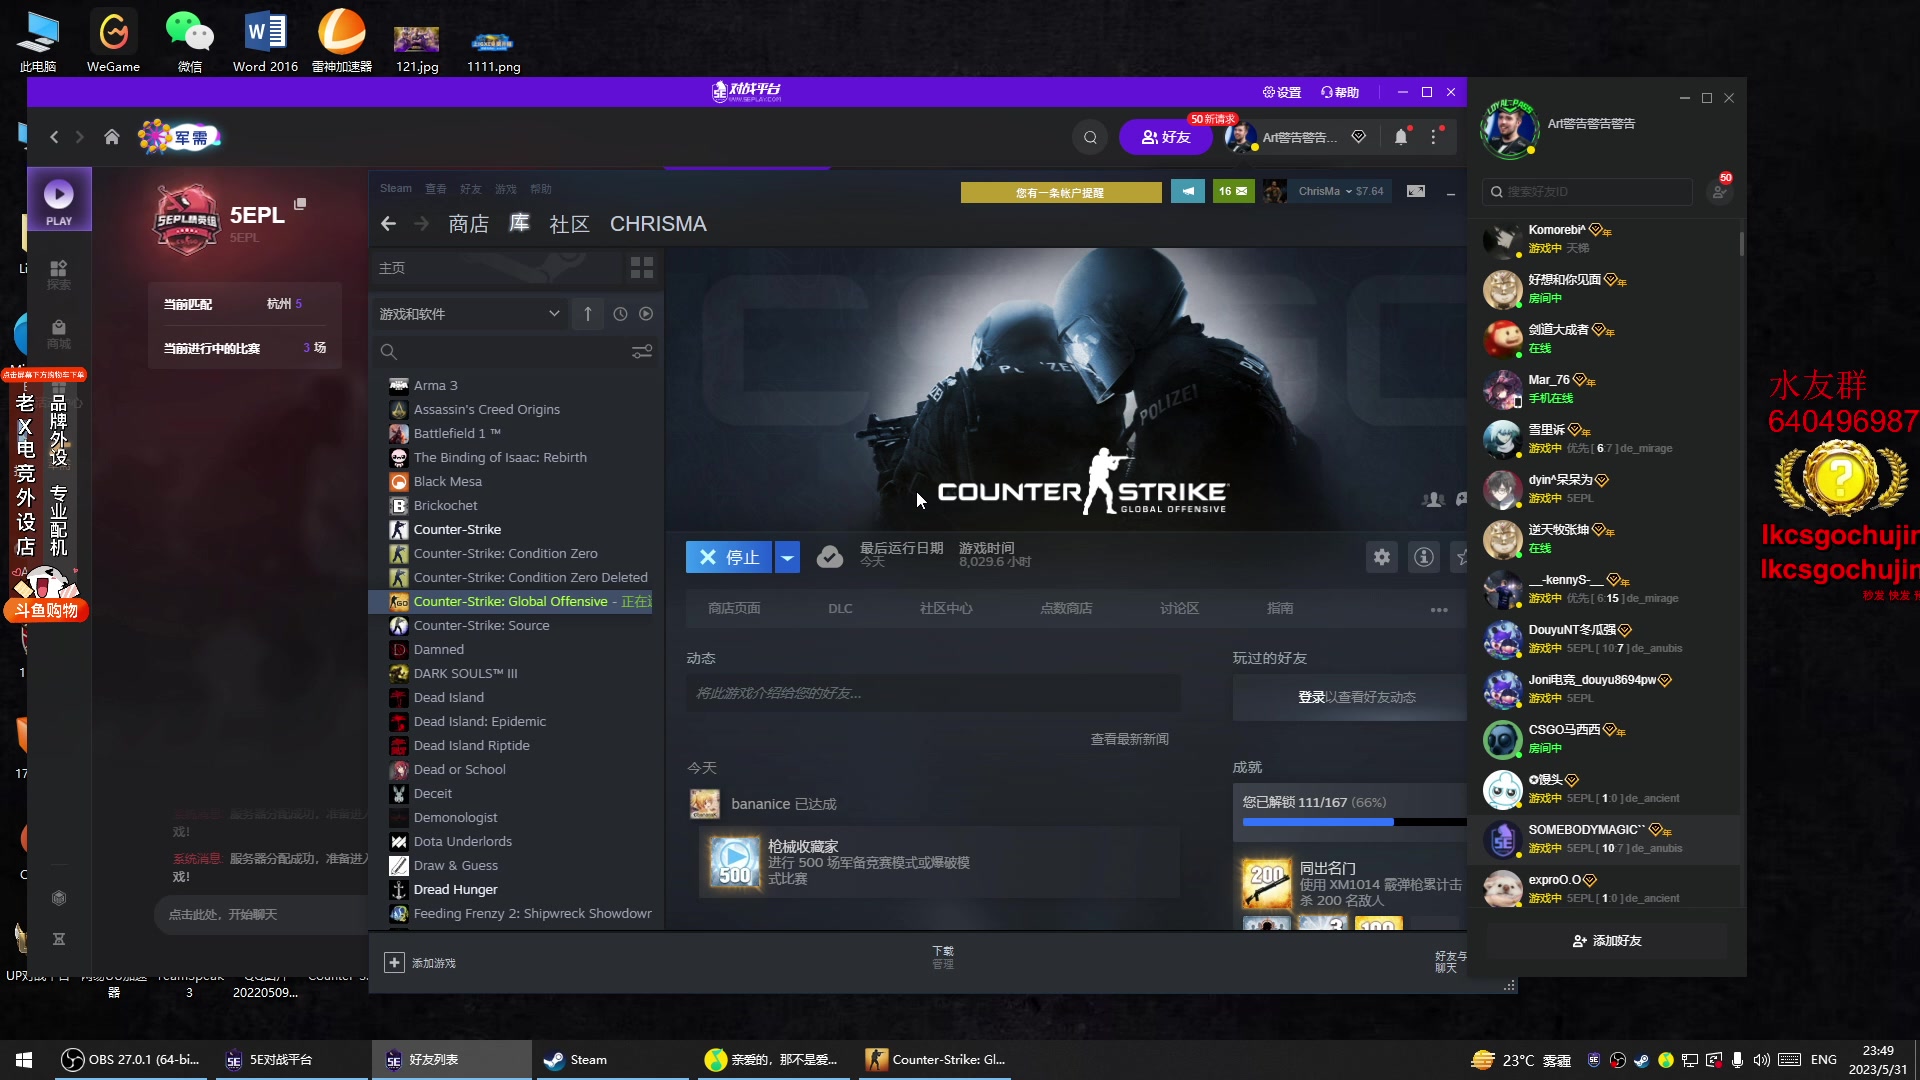Click the purple 好友 friends button

coord(1166,138)
